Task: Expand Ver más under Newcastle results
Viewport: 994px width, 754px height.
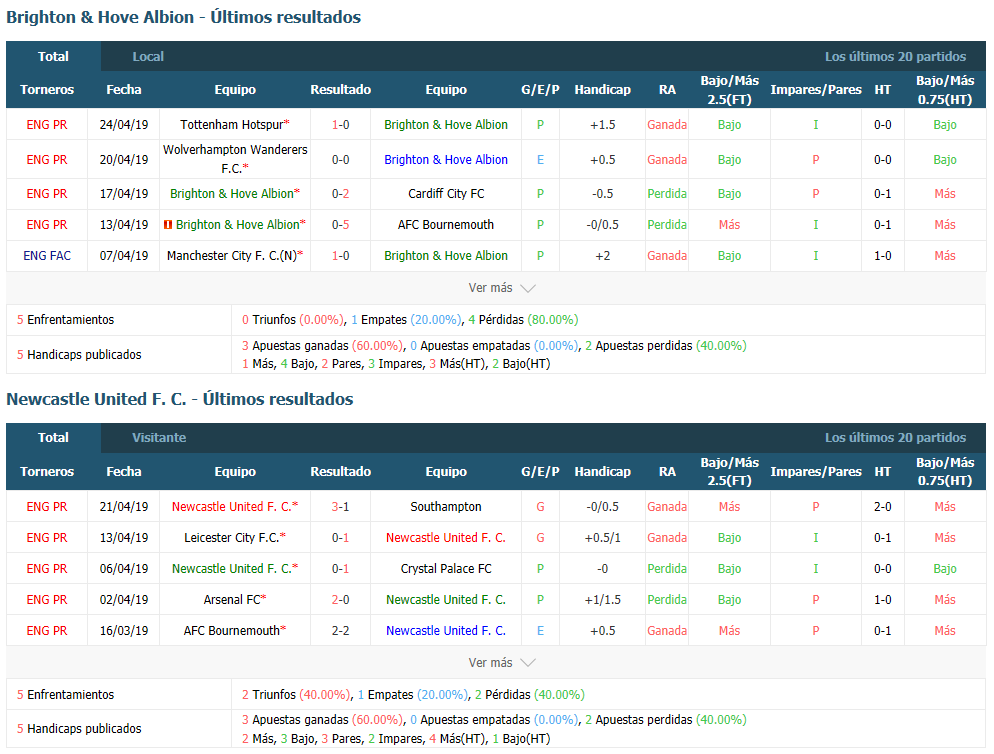Action: 501,663
